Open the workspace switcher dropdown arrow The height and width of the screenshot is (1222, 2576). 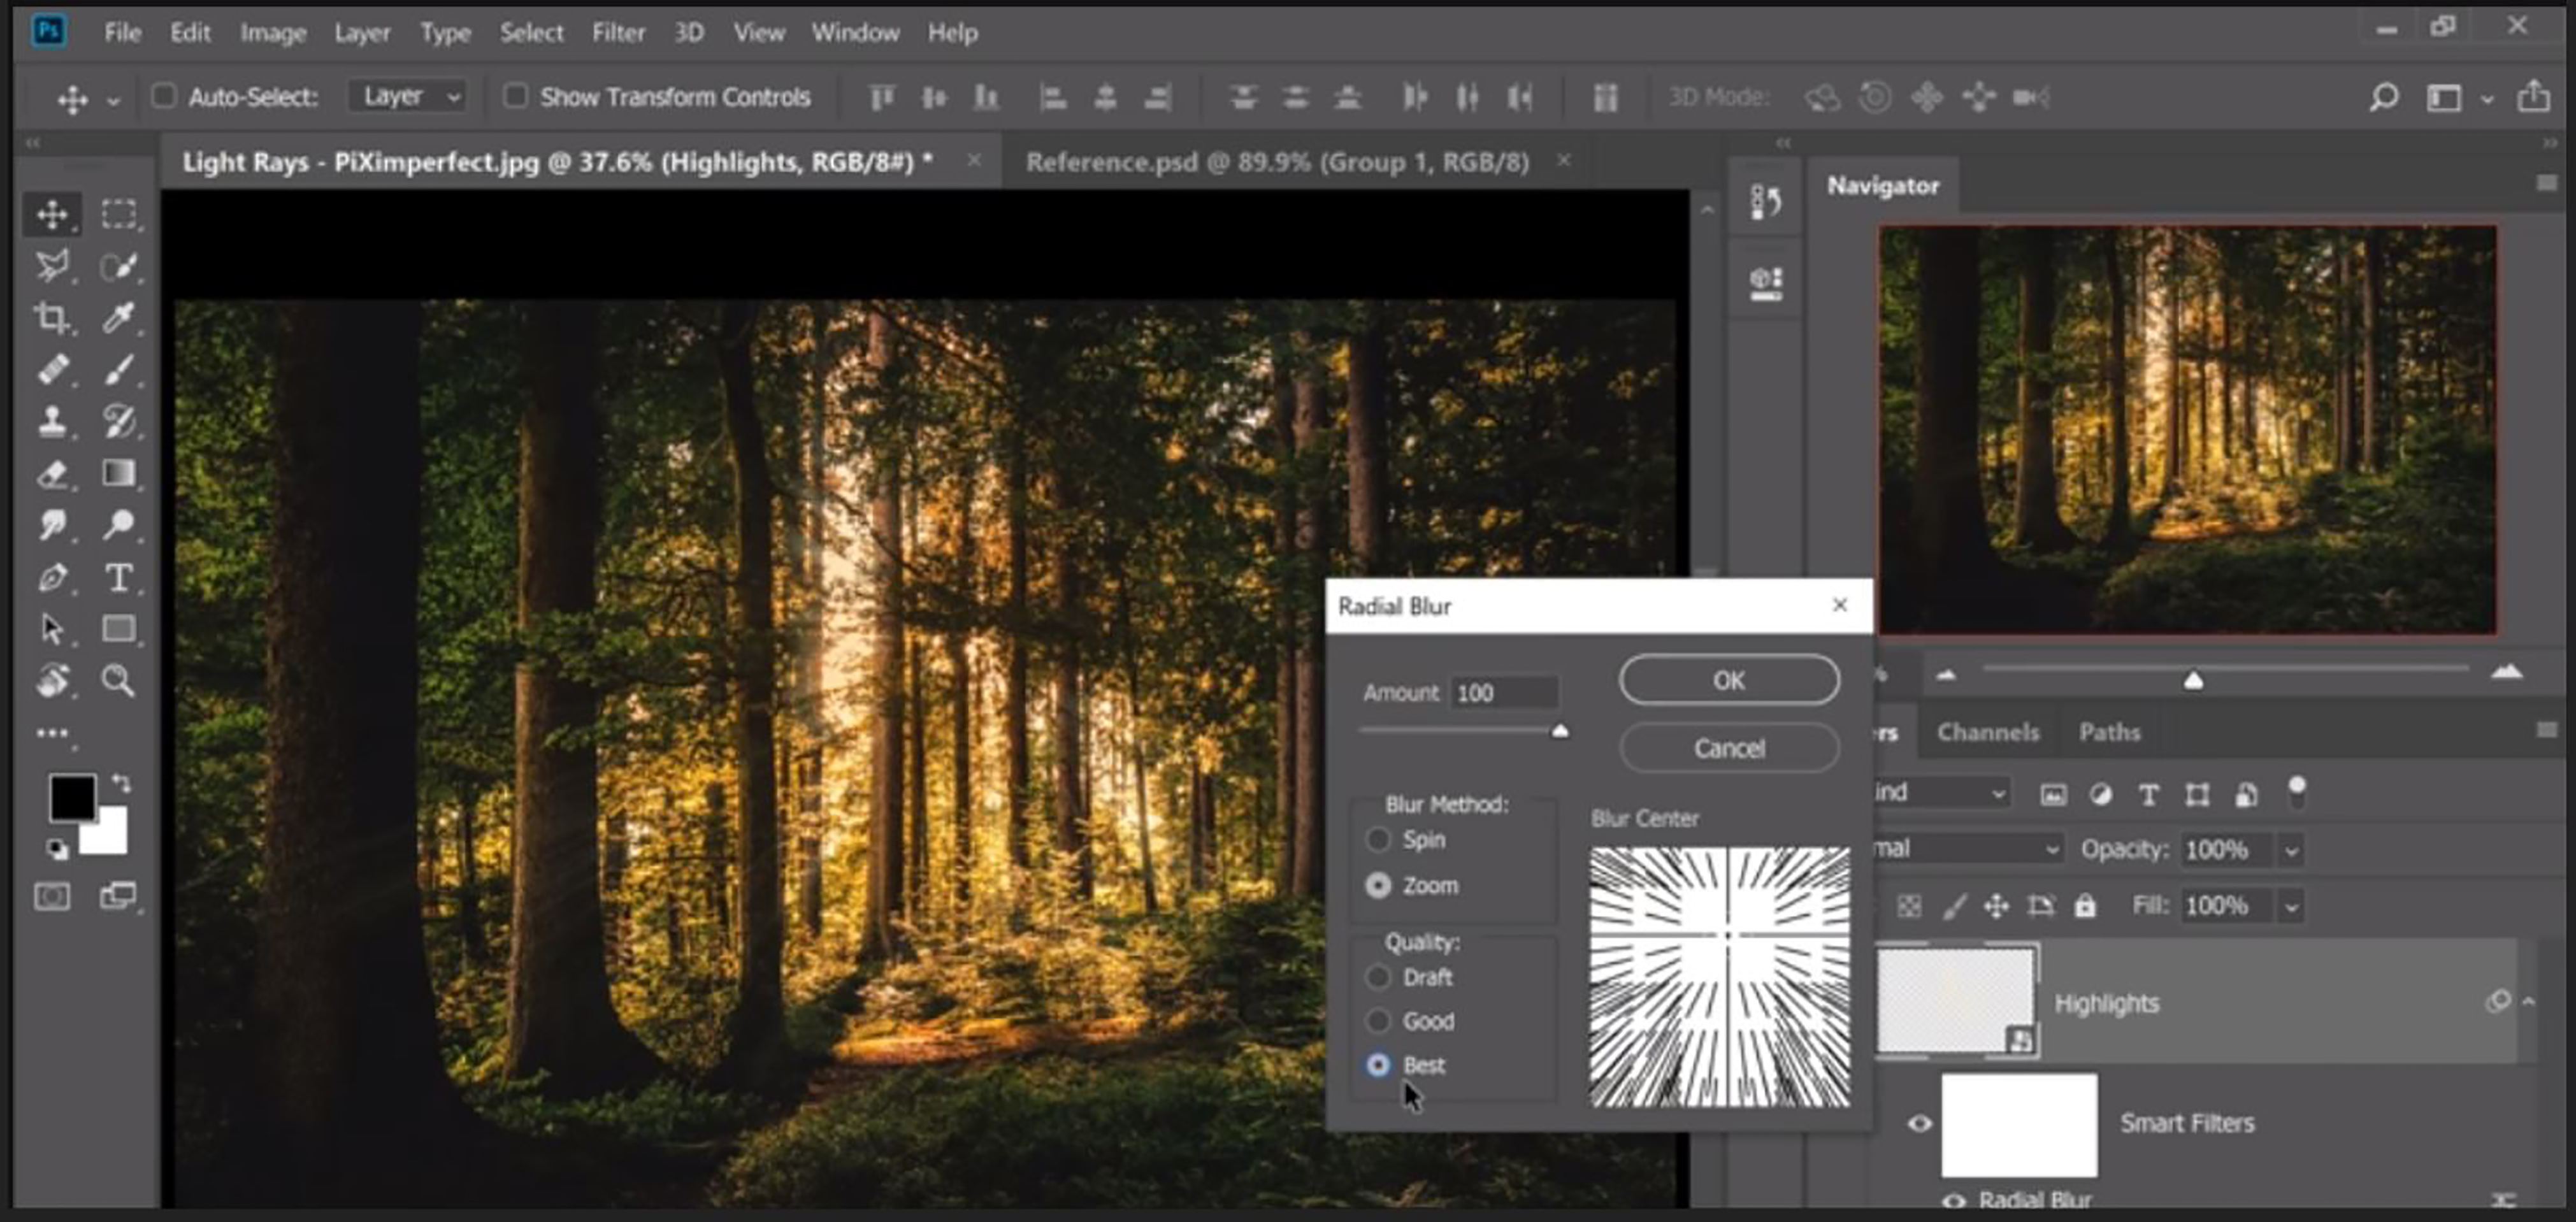pos(2487,98)
